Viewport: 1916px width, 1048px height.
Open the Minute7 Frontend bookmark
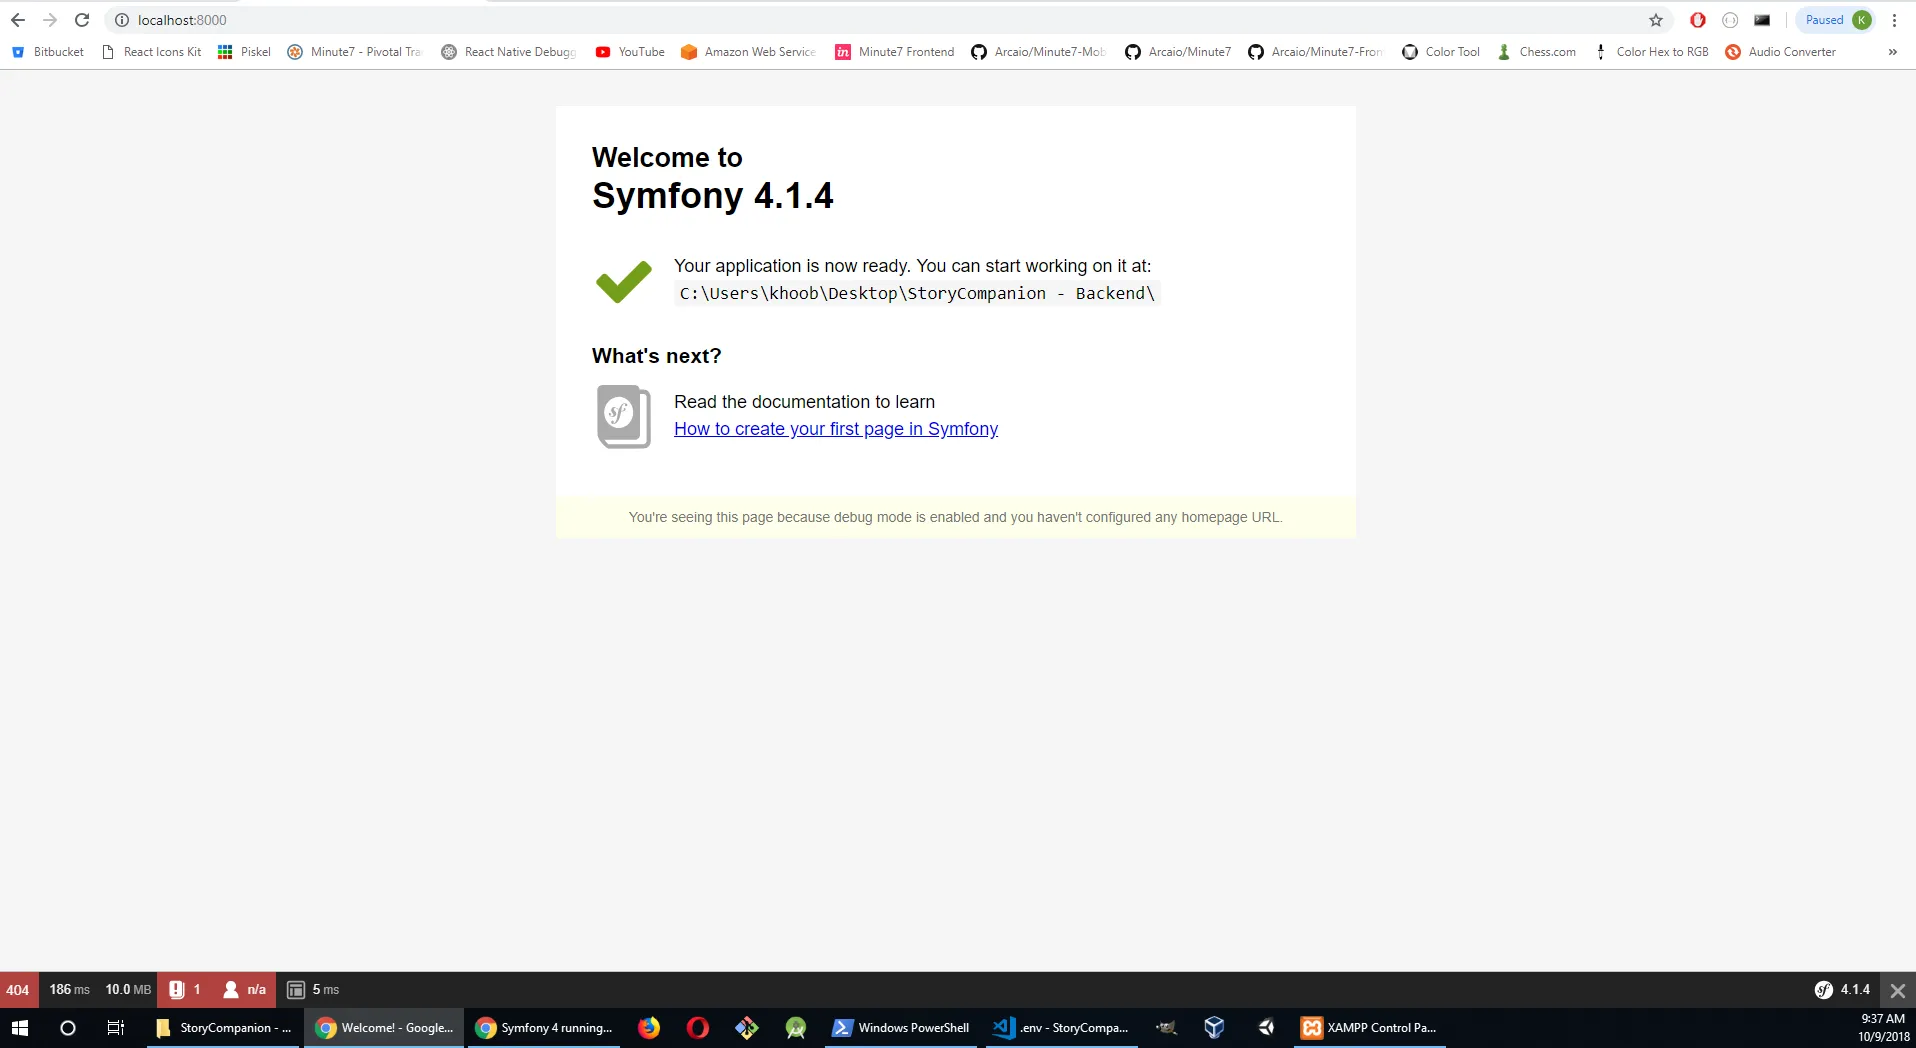coord(895,52)
